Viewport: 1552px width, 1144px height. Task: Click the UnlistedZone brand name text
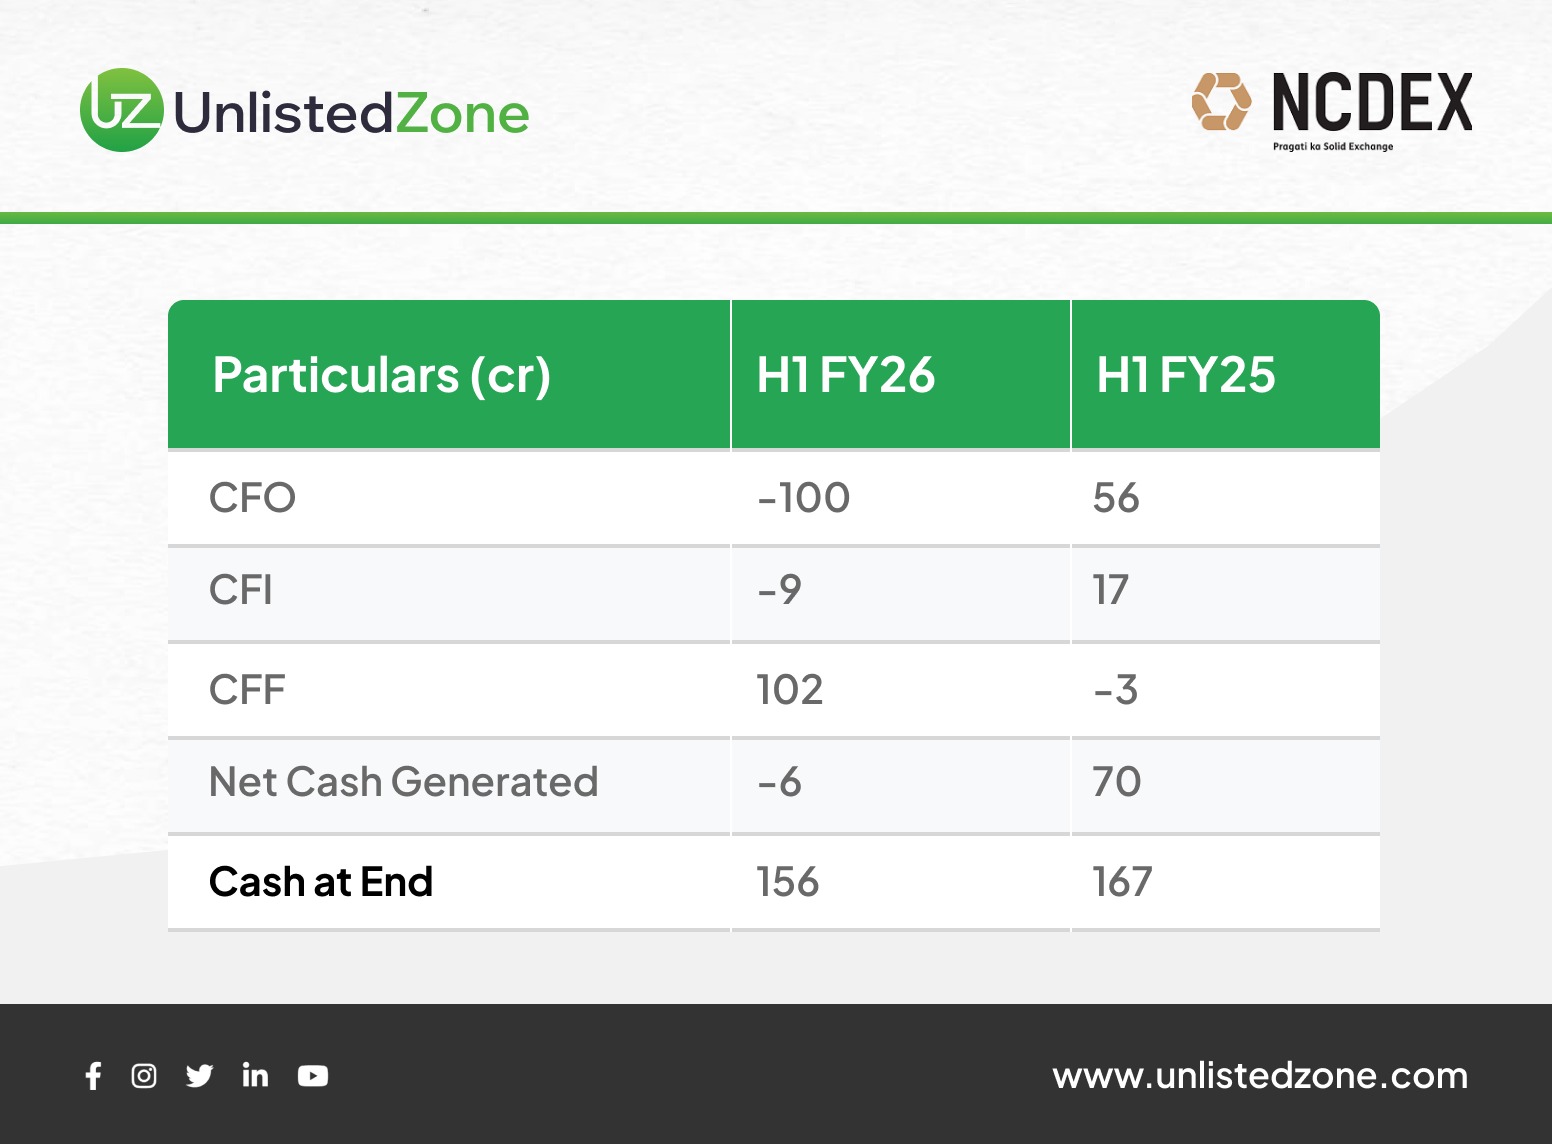[x=351, y=114]
